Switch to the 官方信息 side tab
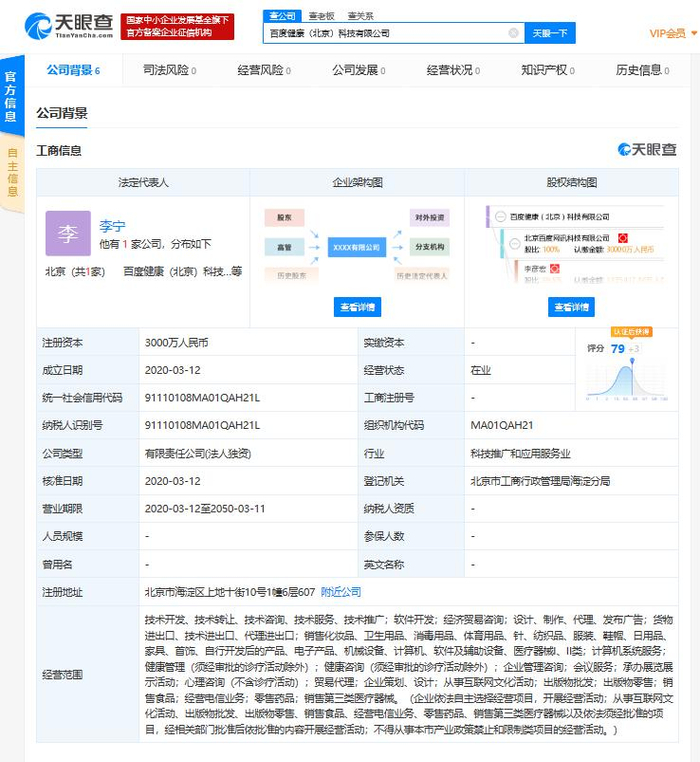The height and width of the screenshot is (762, 700). 11,96
